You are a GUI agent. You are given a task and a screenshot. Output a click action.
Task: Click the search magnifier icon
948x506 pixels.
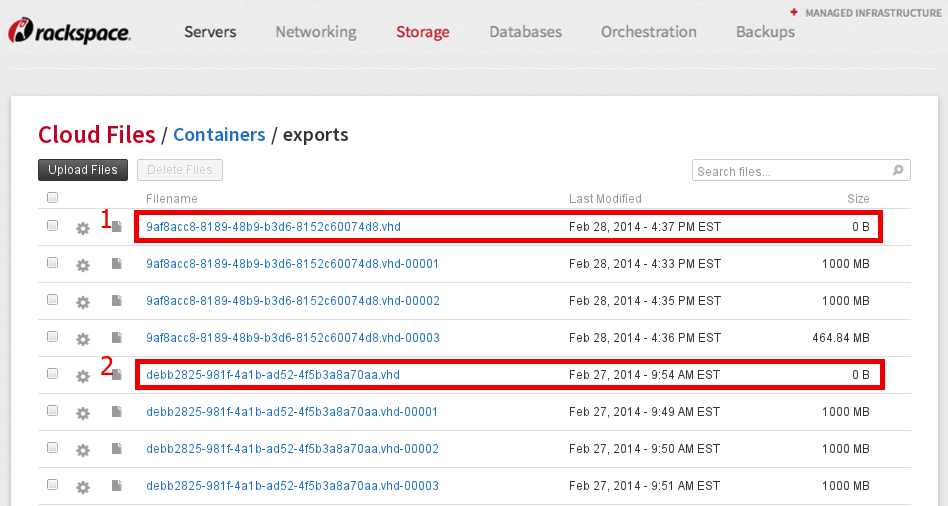coord(898,170)
